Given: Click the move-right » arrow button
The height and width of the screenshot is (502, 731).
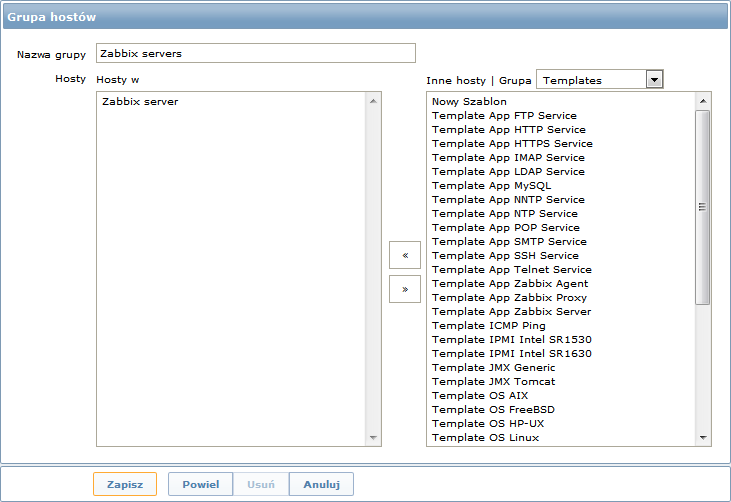Looking at the screenshot, I should click(x=405, y=289).
